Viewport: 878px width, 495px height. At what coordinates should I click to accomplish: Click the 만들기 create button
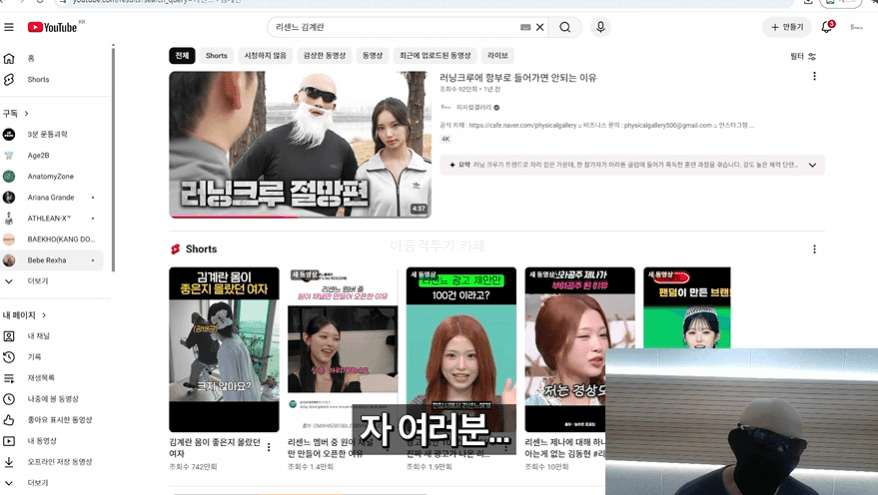point(787,27)
